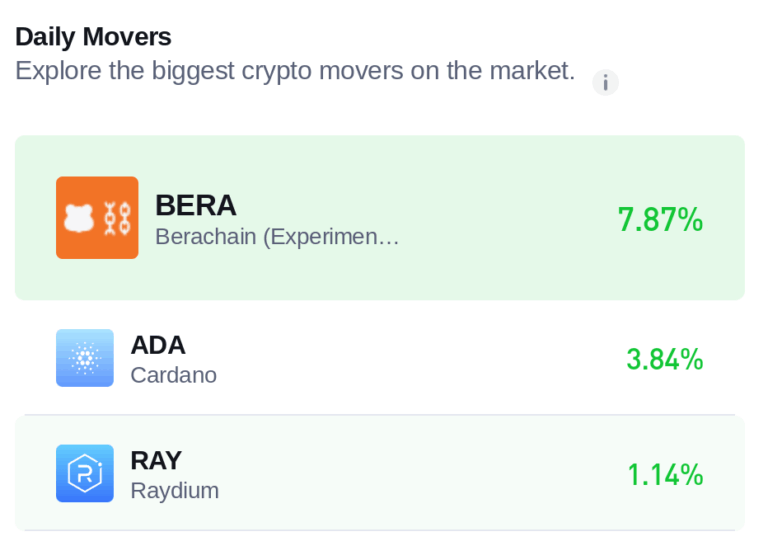The height and width of the screenshot is (546, 768).
Task: Open the RAY ticker label
Action: 156,461
